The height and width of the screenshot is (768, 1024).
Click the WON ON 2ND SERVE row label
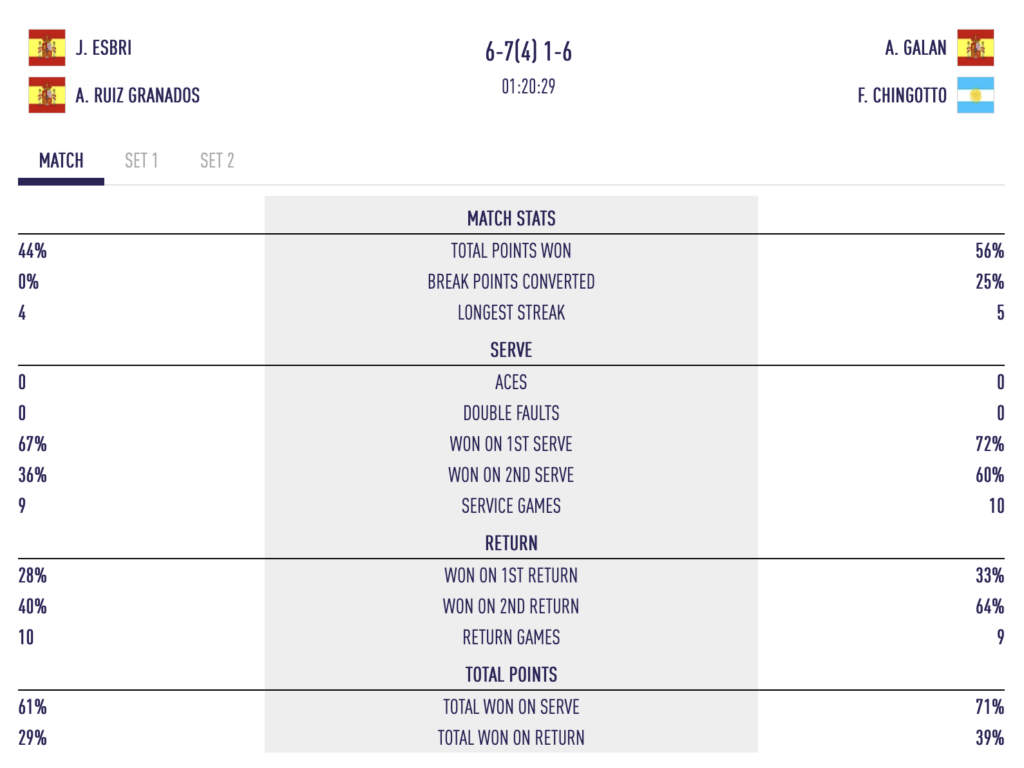coord(511,475)
